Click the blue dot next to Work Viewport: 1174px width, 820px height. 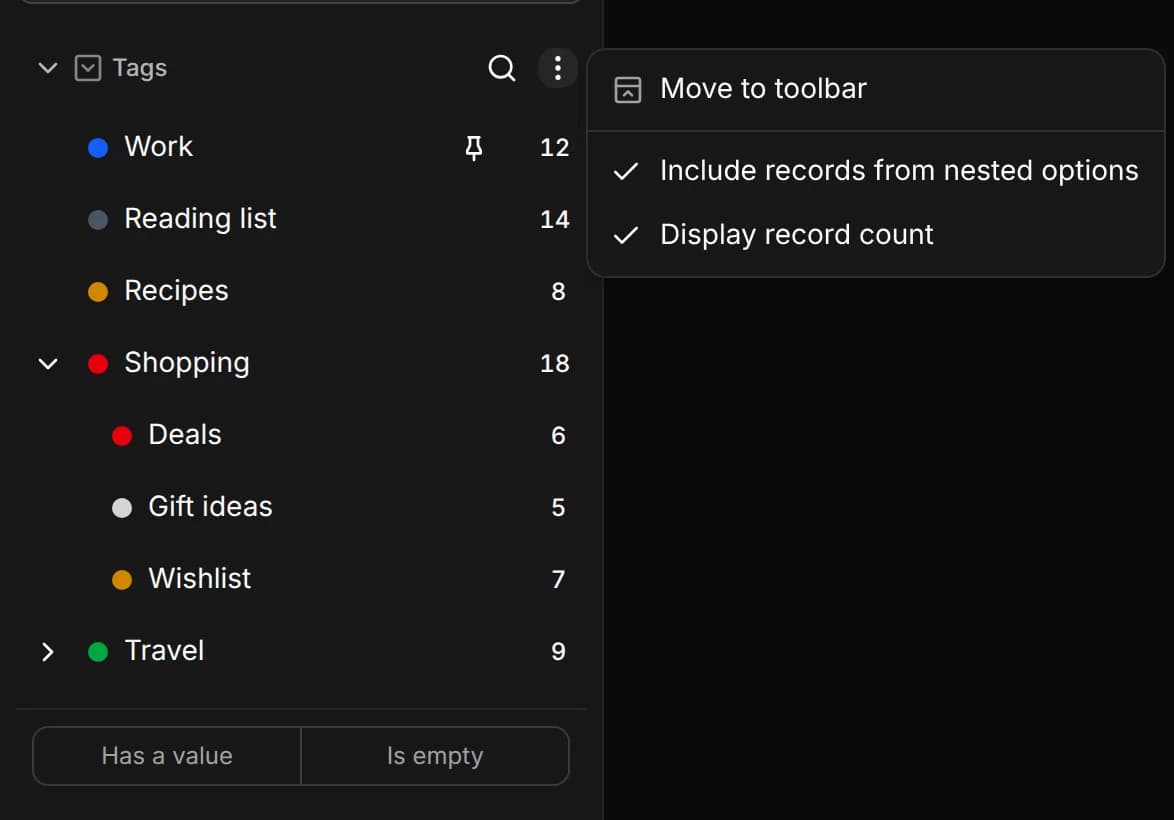(x=98, y=148)
